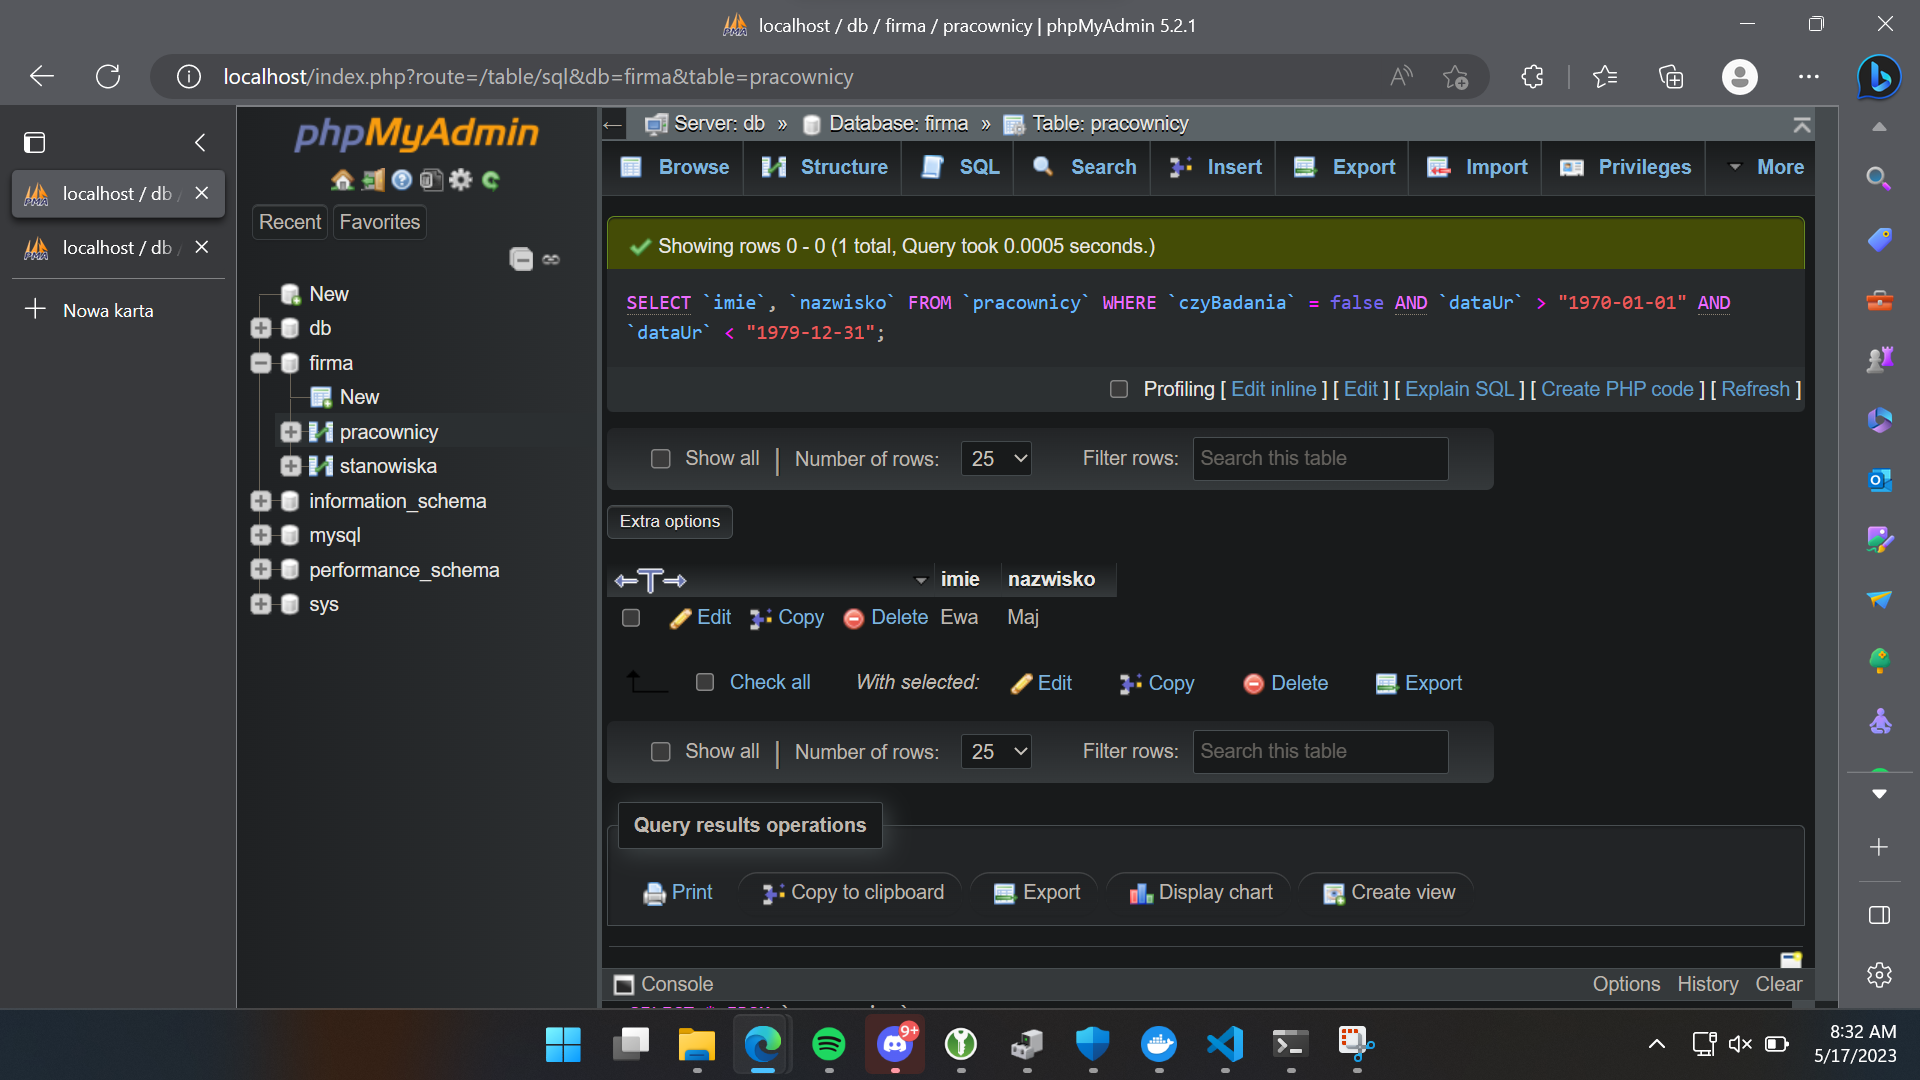1920x1080 pixels.
Task: Select the Ewa Maj row checkbox
Action: (631, 618)
